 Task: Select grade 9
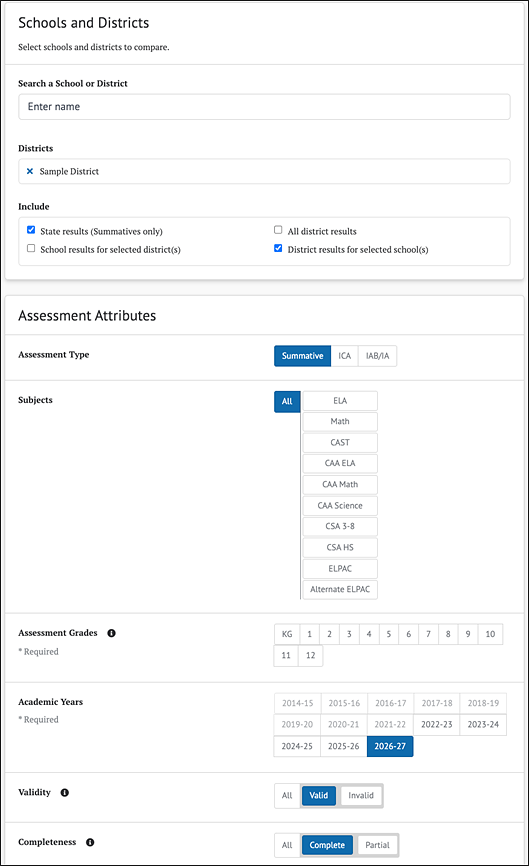(468, 634)
